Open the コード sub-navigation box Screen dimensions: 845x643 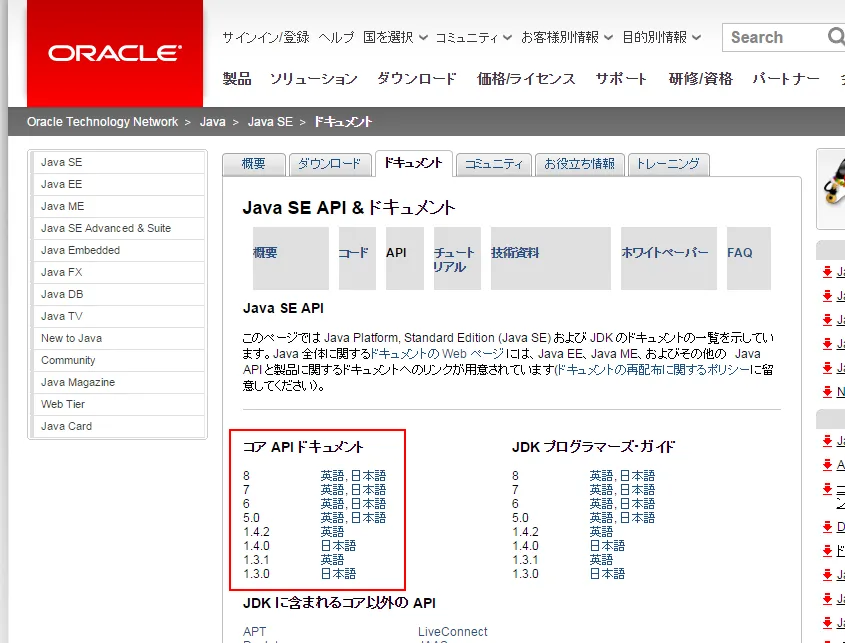coord(357,258)
